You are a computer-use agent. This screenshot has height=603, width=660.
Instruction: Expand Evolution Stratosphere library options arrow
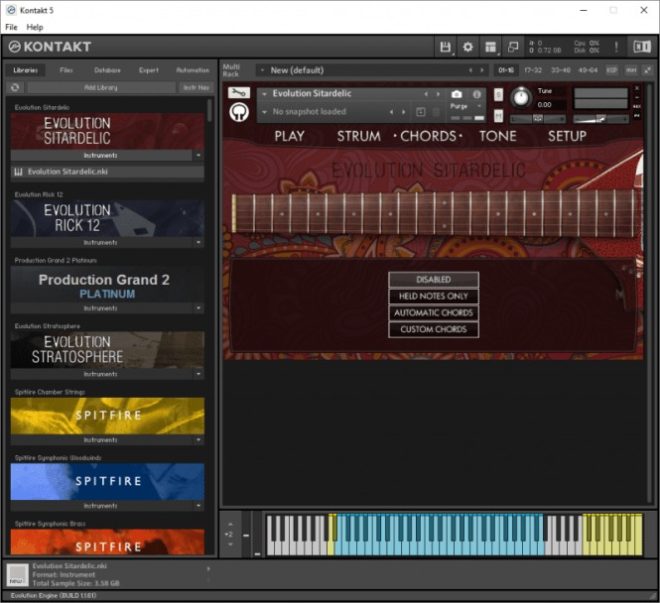coord(198,374)
